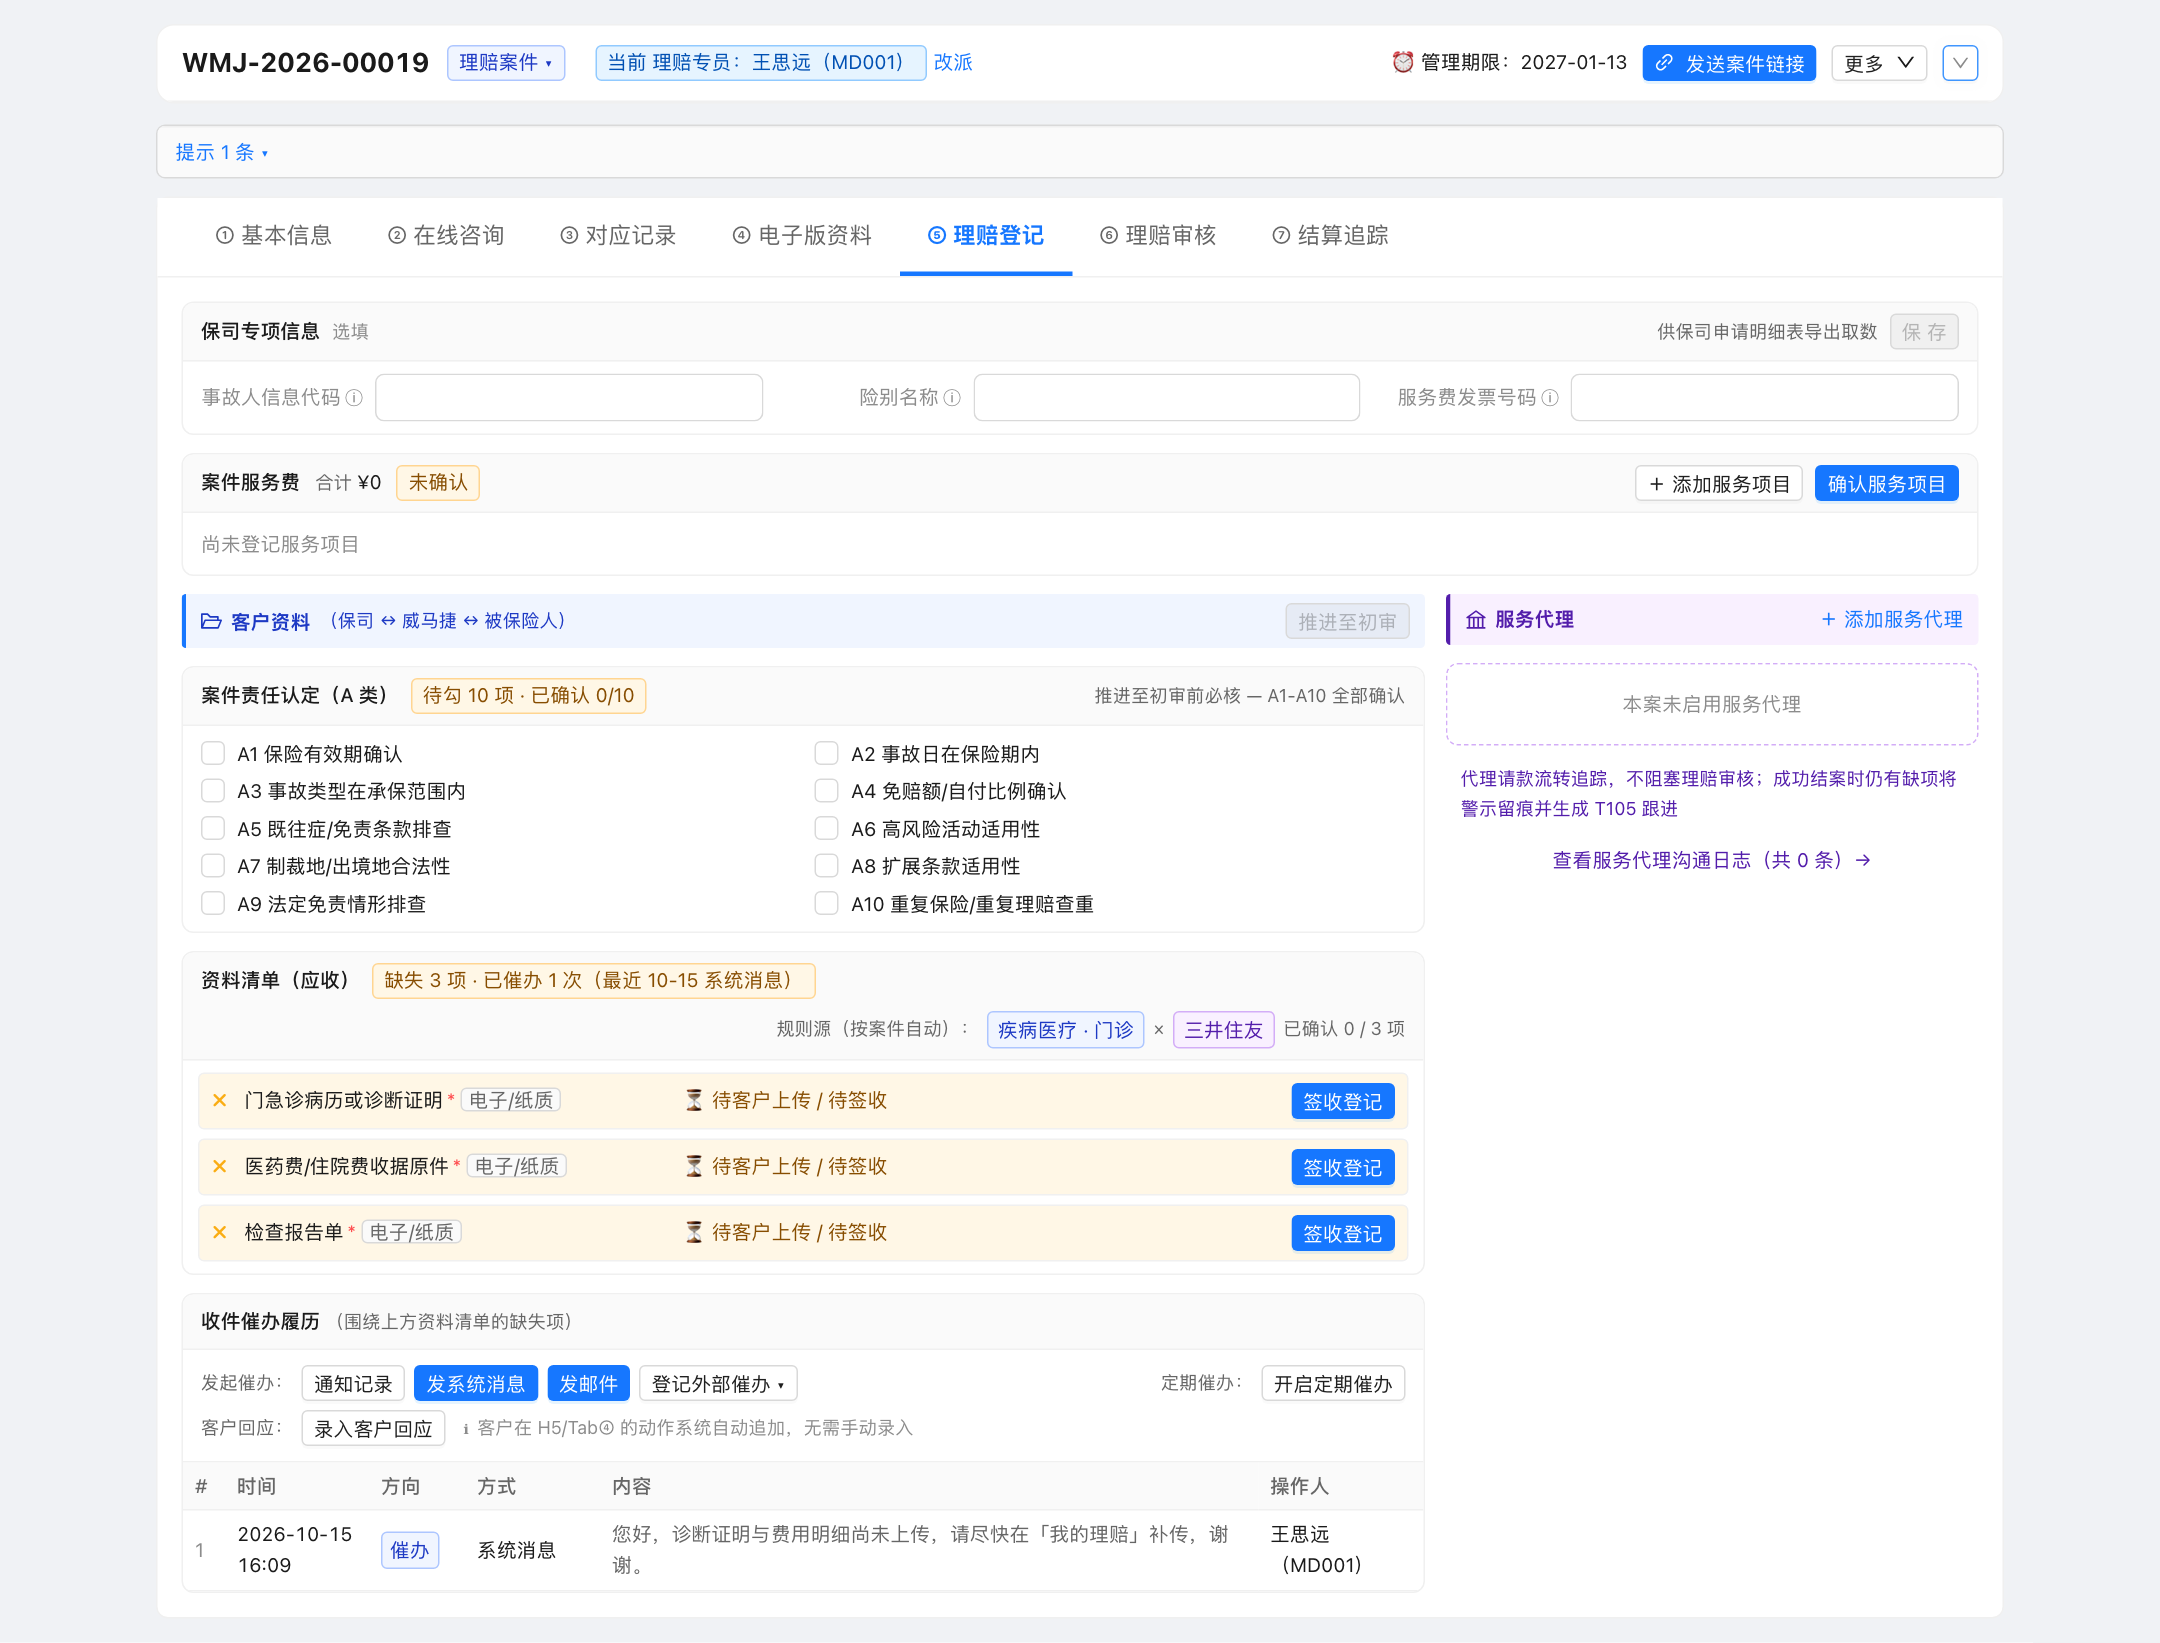Screen dimensions: 2160x1643
Task: Click the info icon next to 服务费发票号码
Action: tap(1550, 398)
